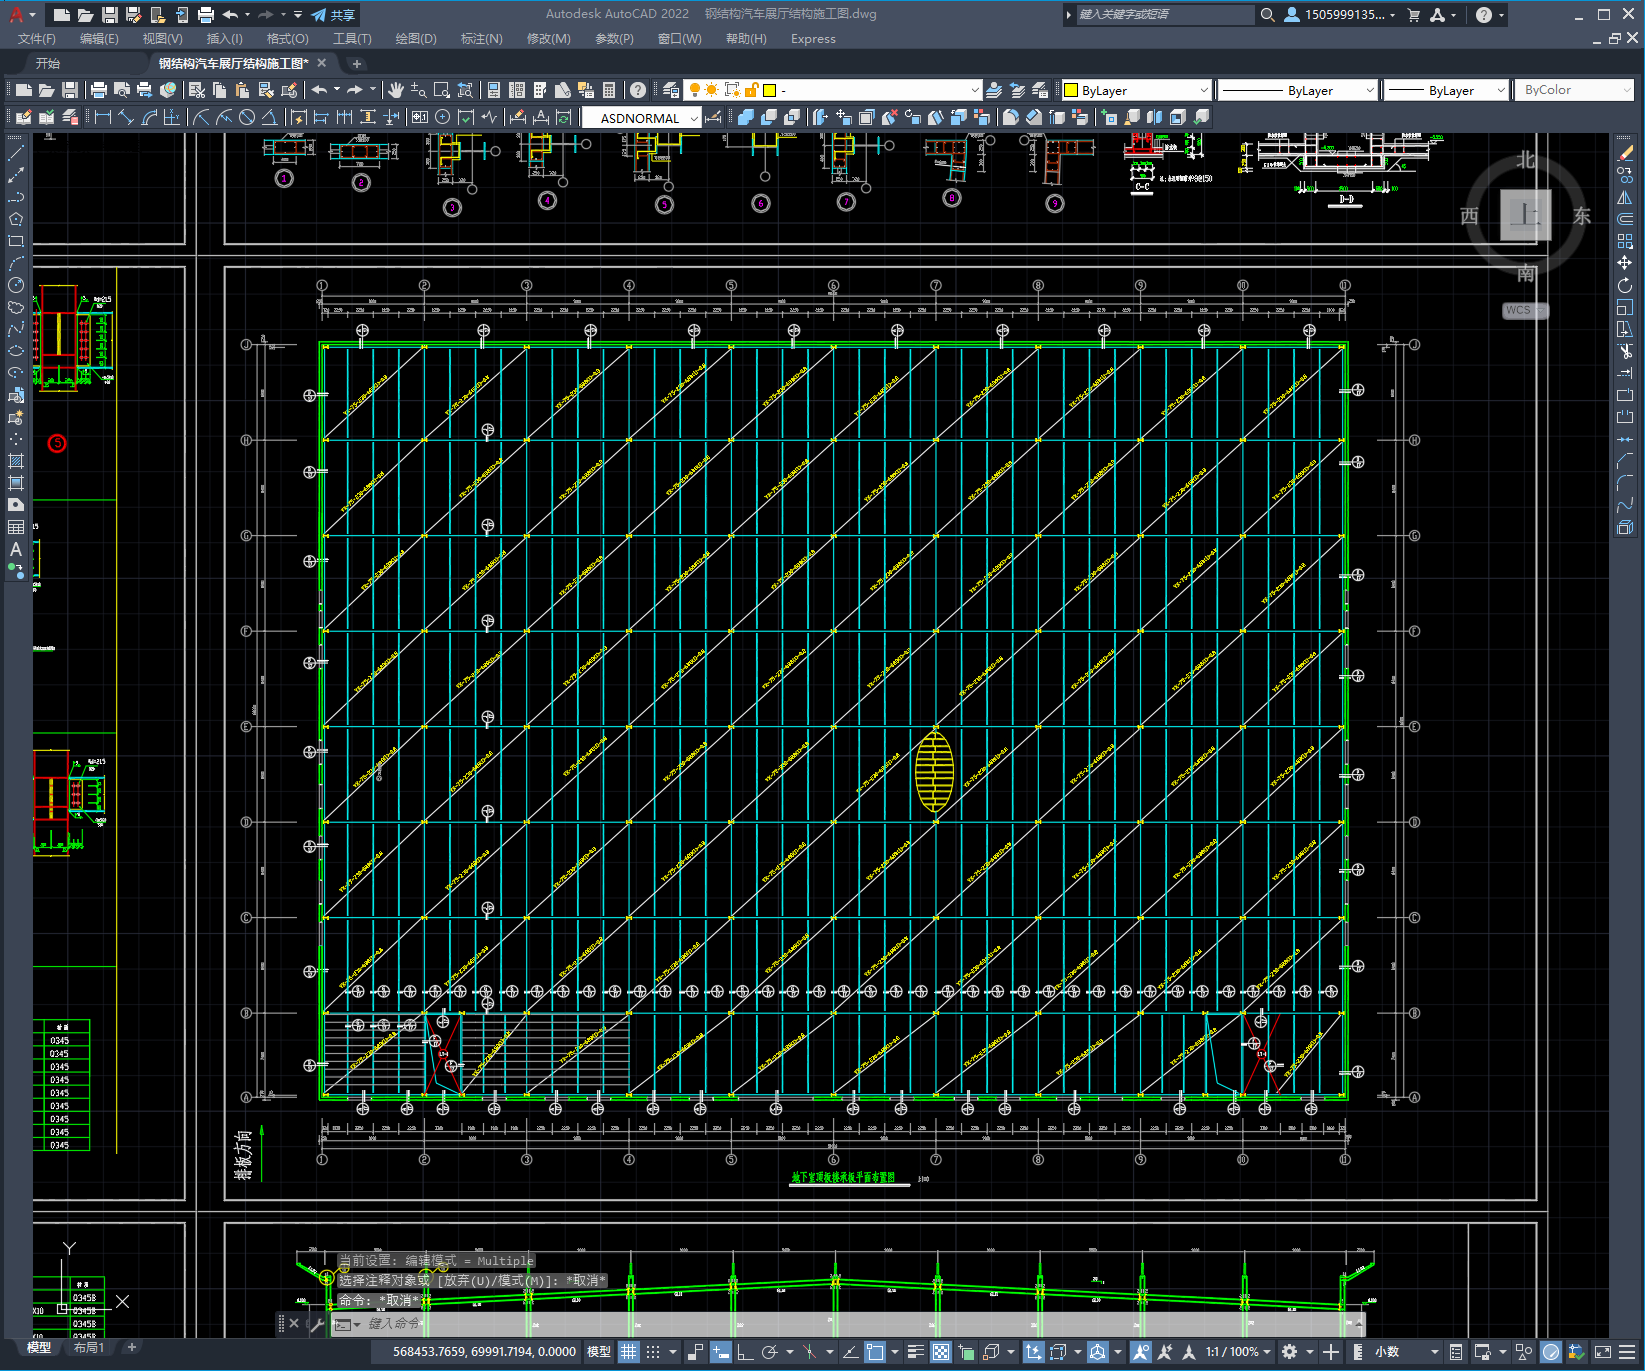Click the 模型 model tab at bottom left
Image resolution: width=1645 pixels, height=1371 pixels.
[x=38, y=1347]
